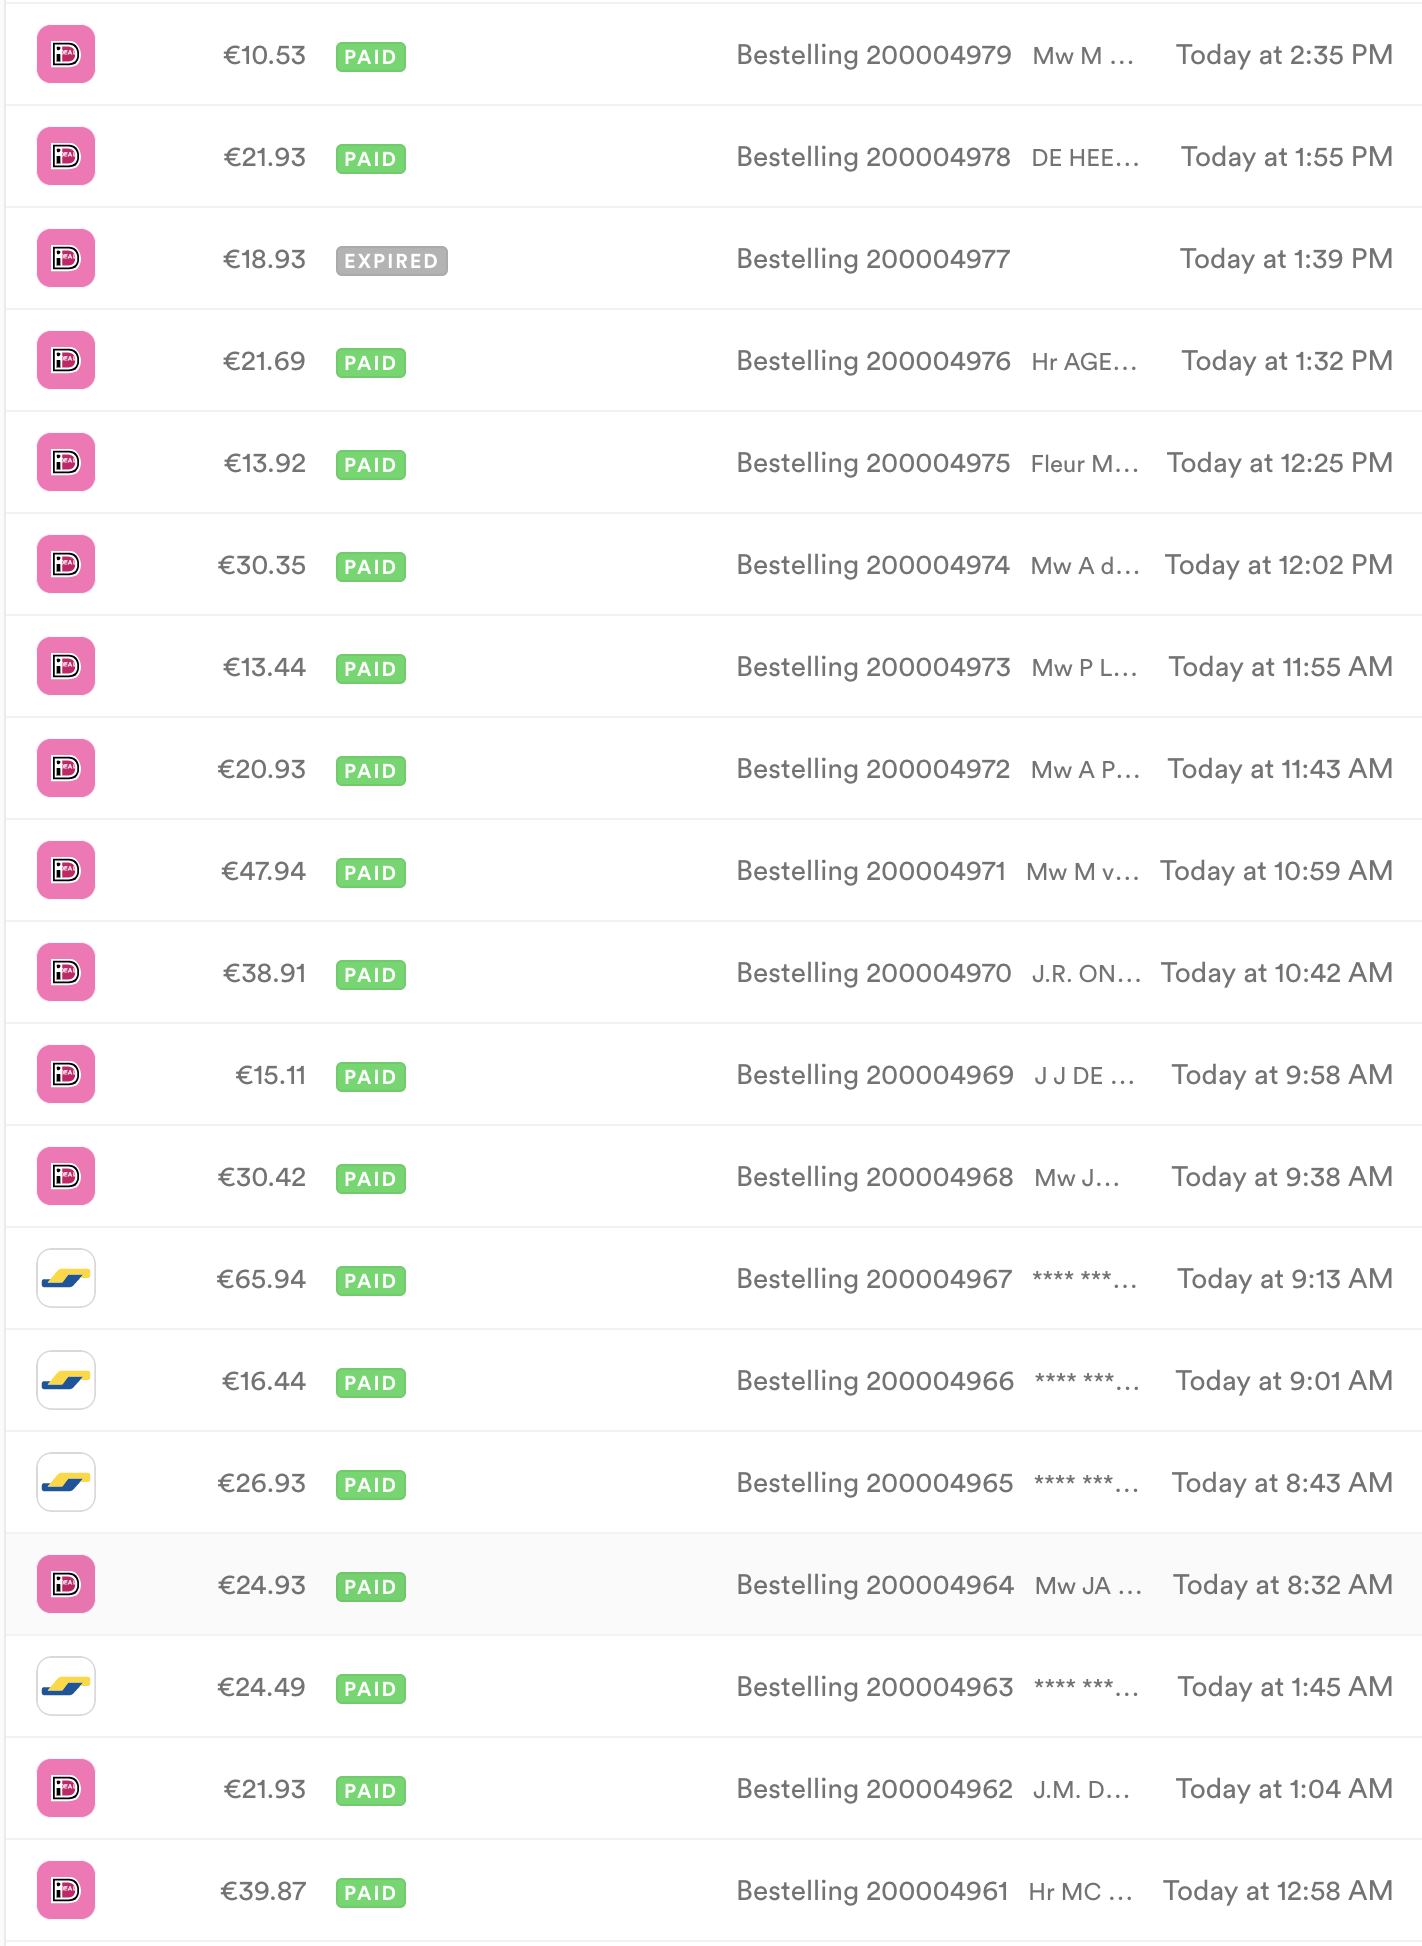Click the Bancontact icon for €24.49 payment

pyautogui.click(x=66, y=1686)
